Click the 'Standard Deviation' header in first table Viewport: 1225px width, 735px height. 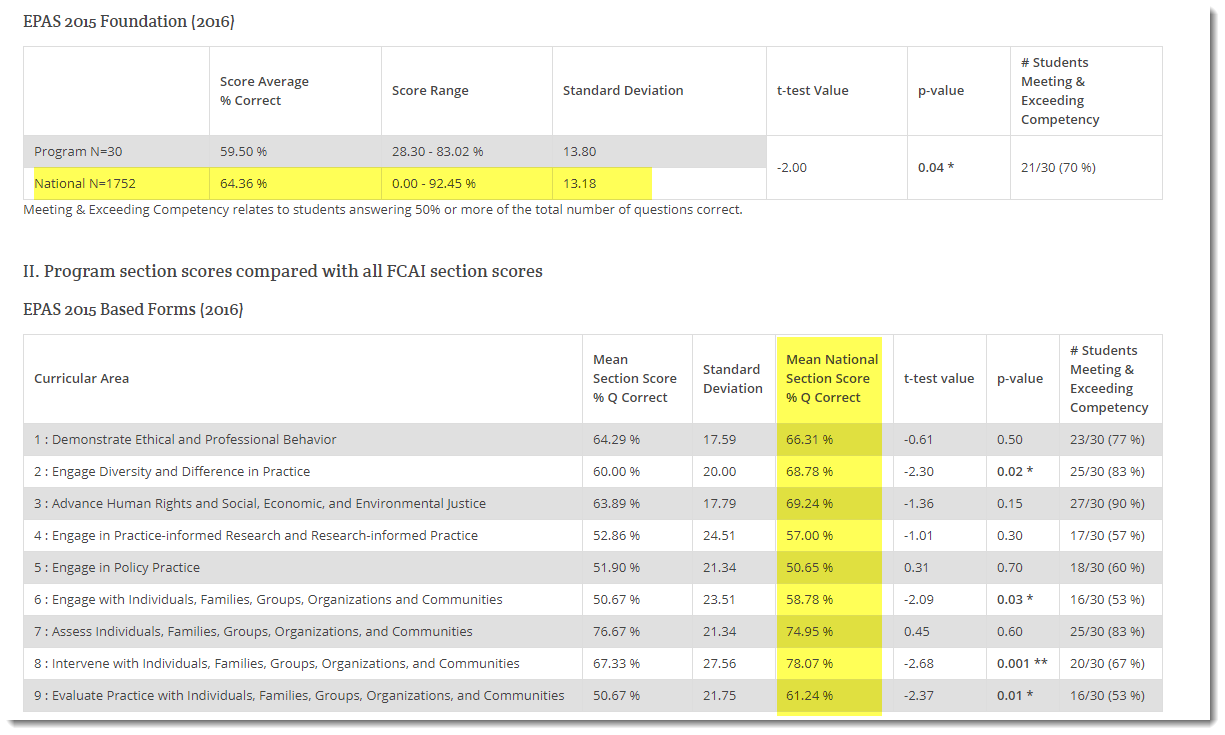click(x=623, y=90)
